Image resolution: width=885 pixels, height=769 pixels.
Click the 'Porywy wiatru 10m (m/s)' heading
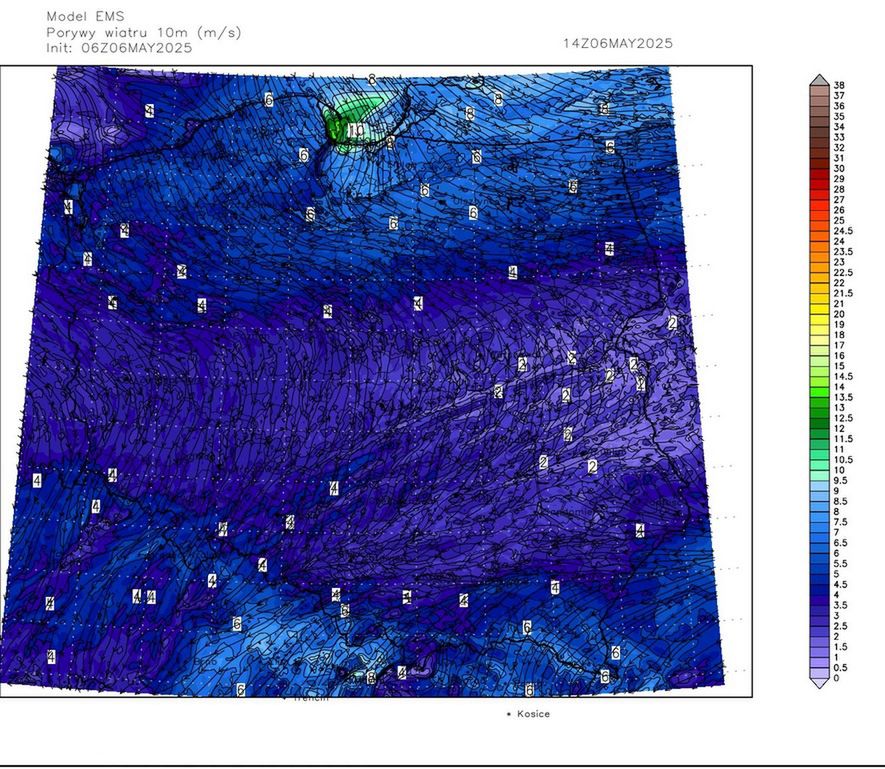tap(144, 33)
